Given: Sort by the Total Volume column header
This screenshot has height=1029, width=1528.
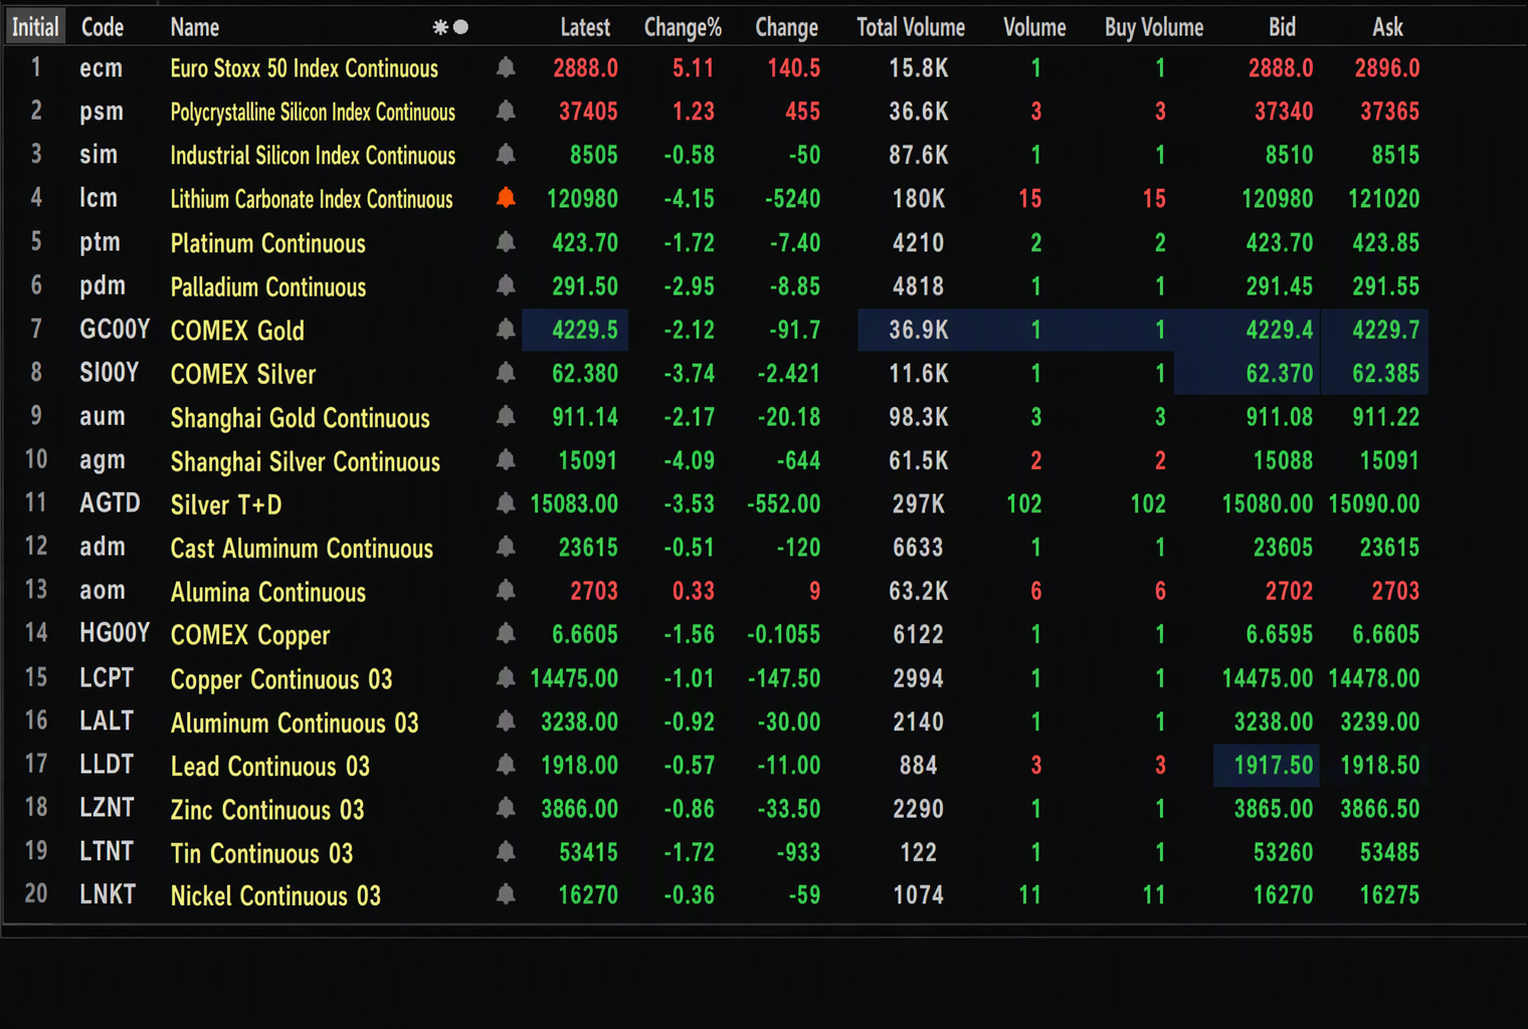Looking at the screenshot, I should [911, 27].
